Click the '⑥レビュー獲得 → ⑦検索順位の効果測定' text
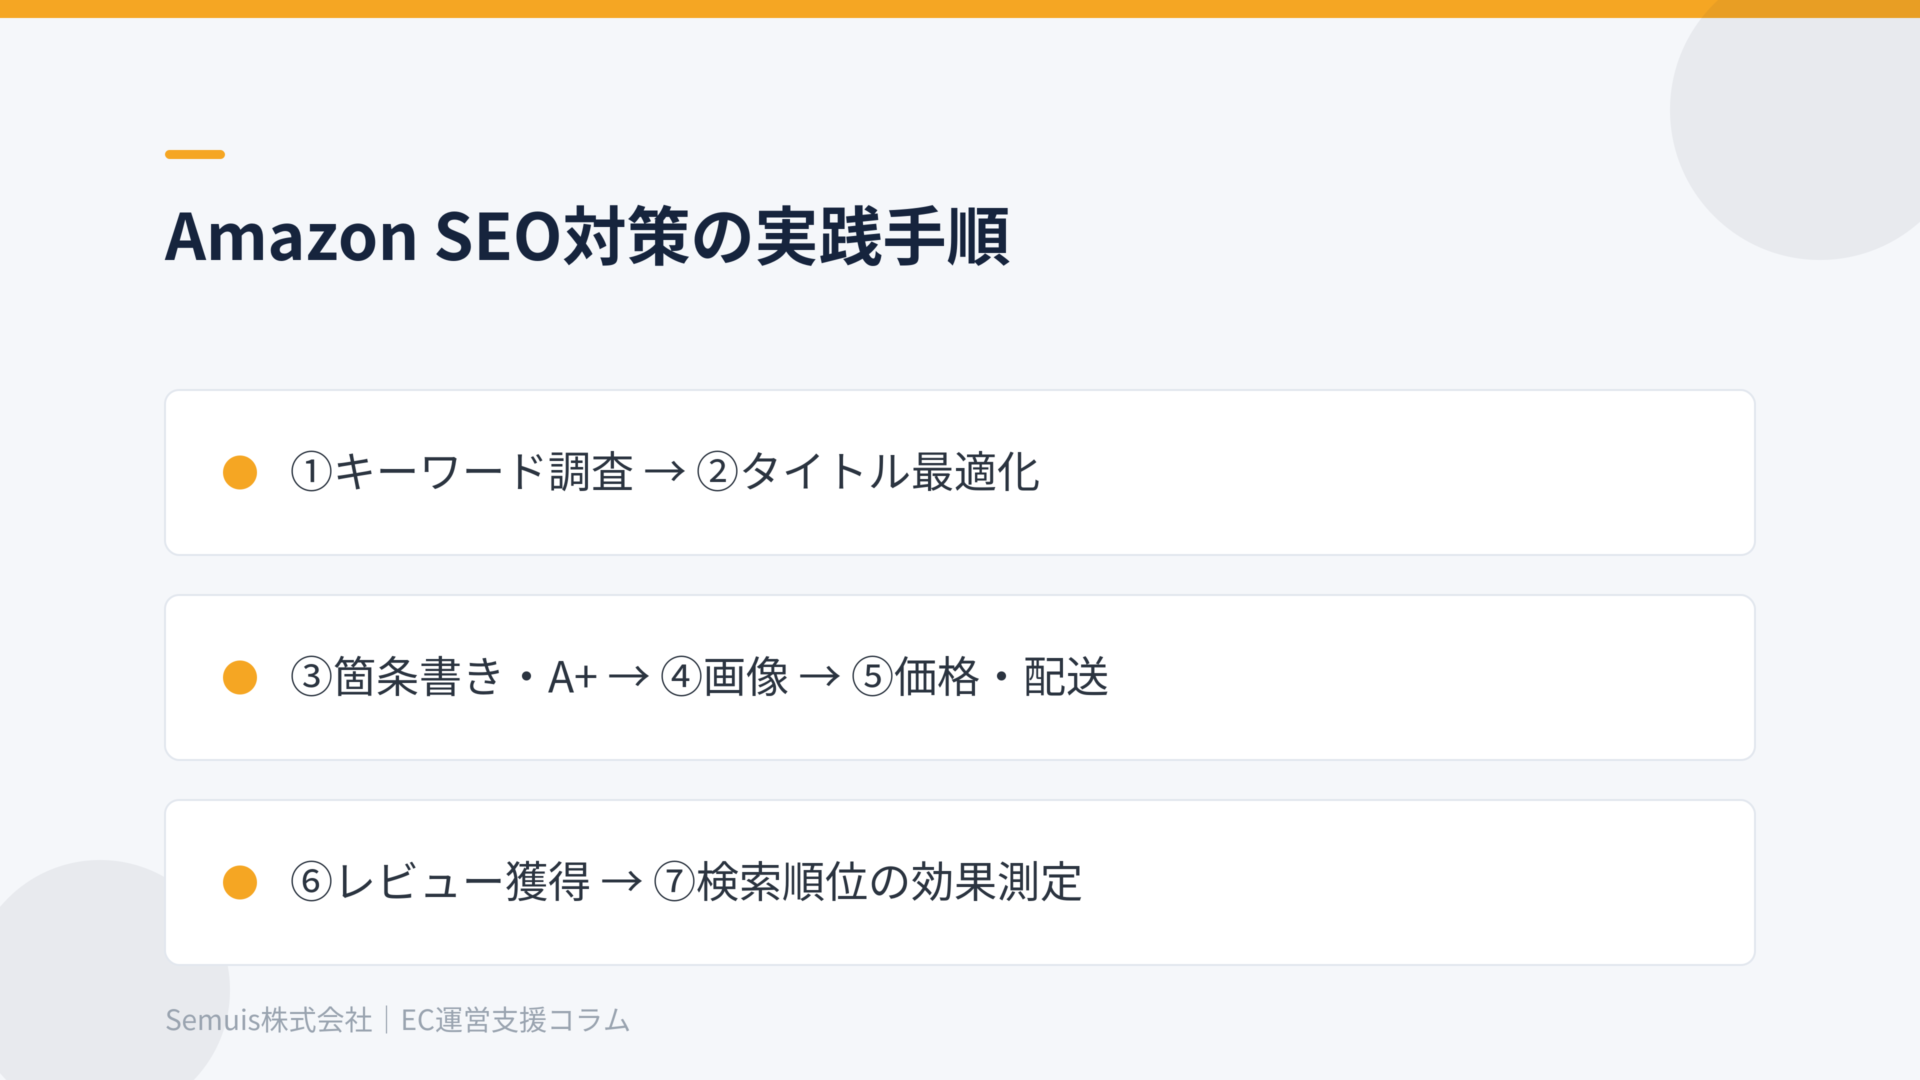The image size is (1920, 1080). (x=686, y=882)
